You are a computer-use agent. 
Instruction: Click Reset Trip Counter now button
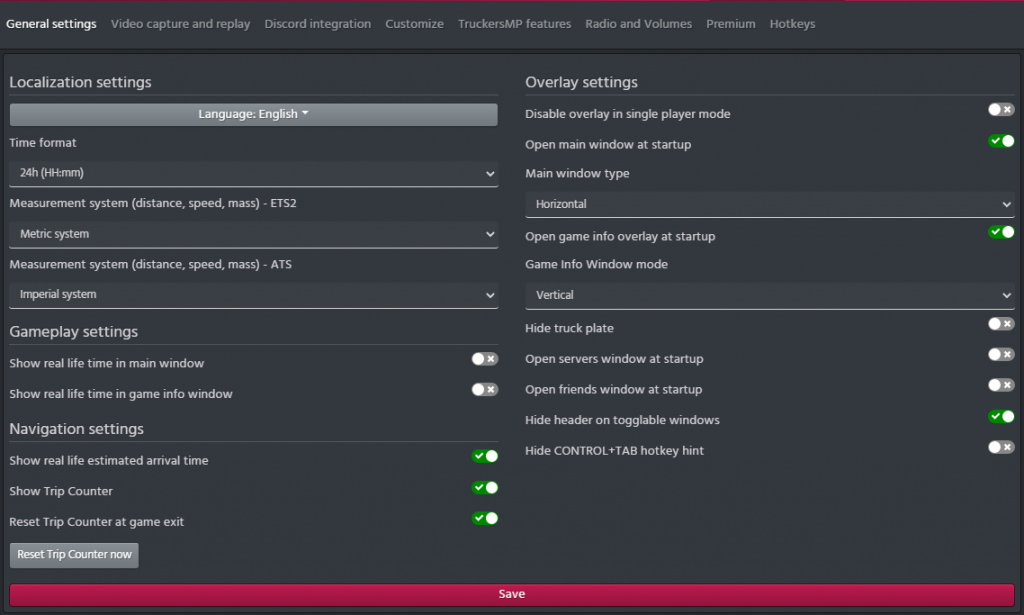click(x=74, y=555)
